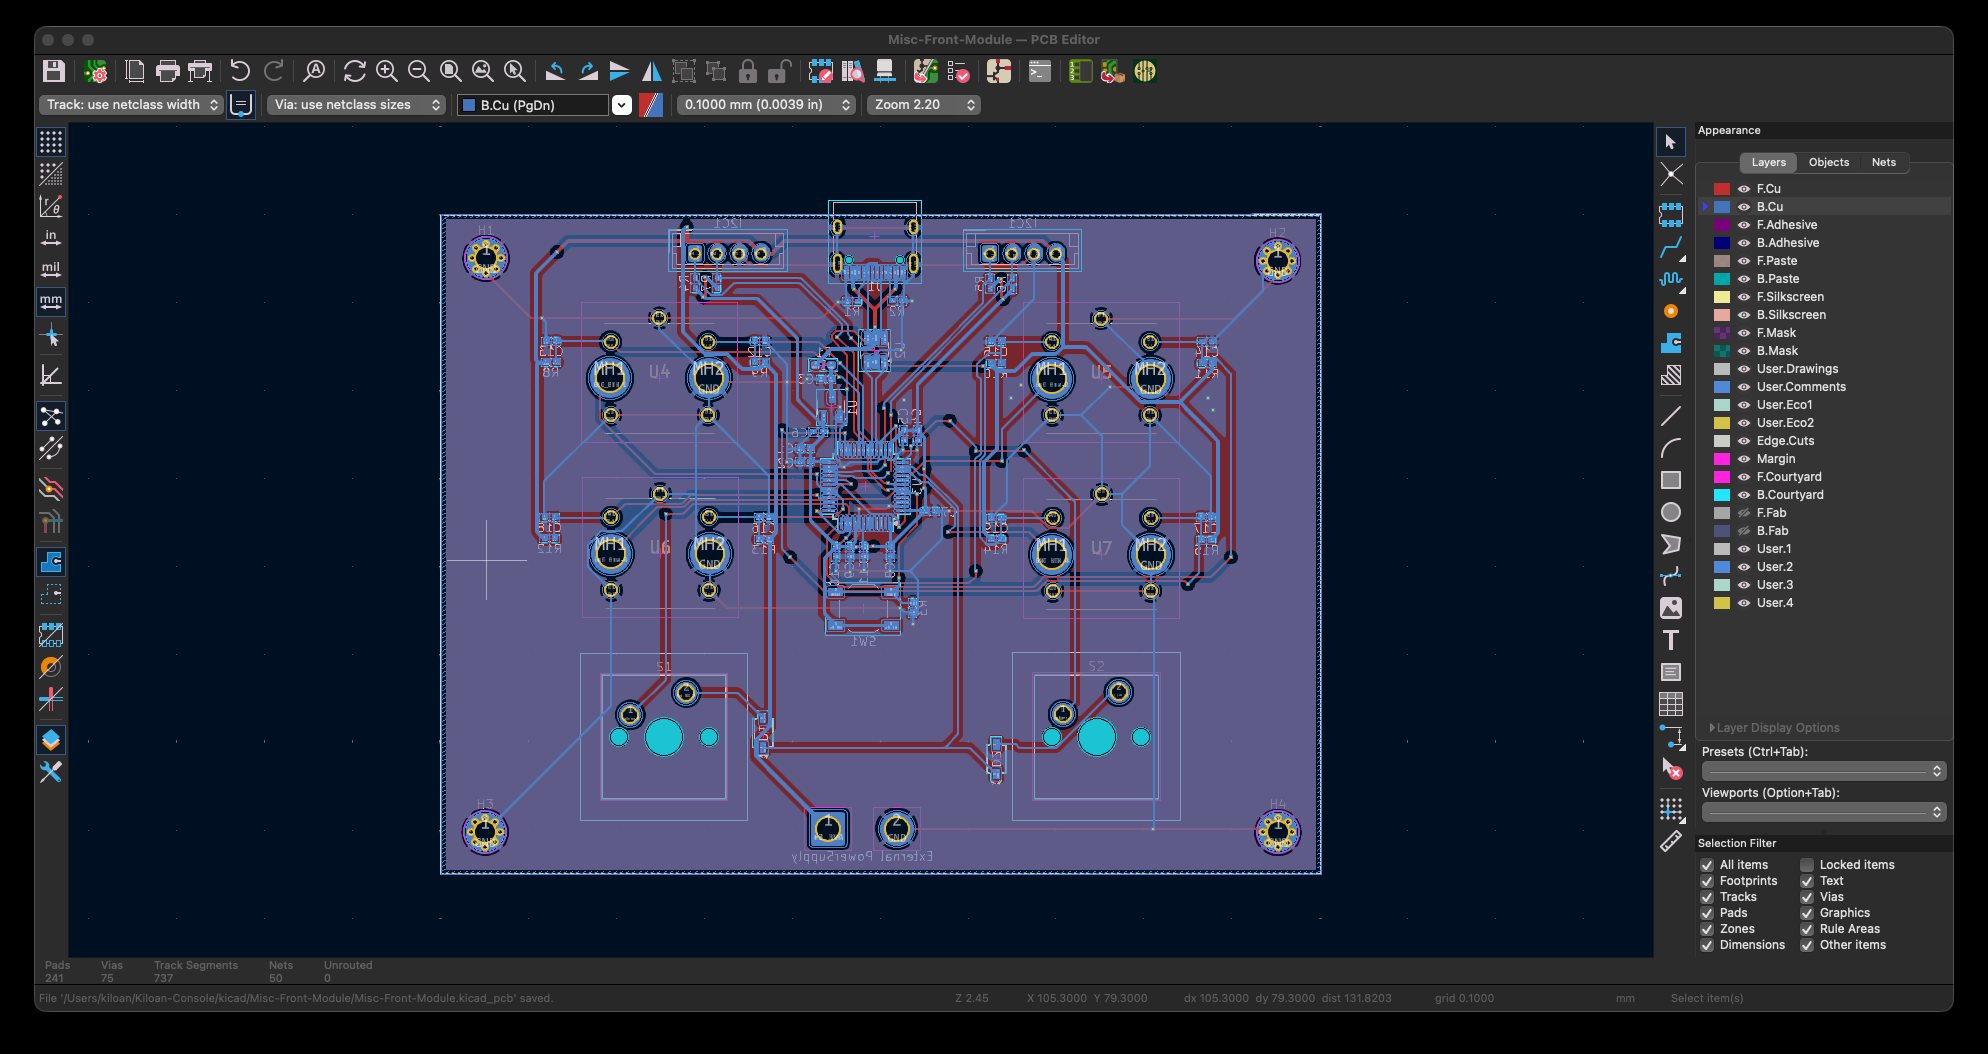The height and width of the screenshot is (1054, 1988).
Task: Open the active layer B.Cu dropdown
Action: (621, 105)
